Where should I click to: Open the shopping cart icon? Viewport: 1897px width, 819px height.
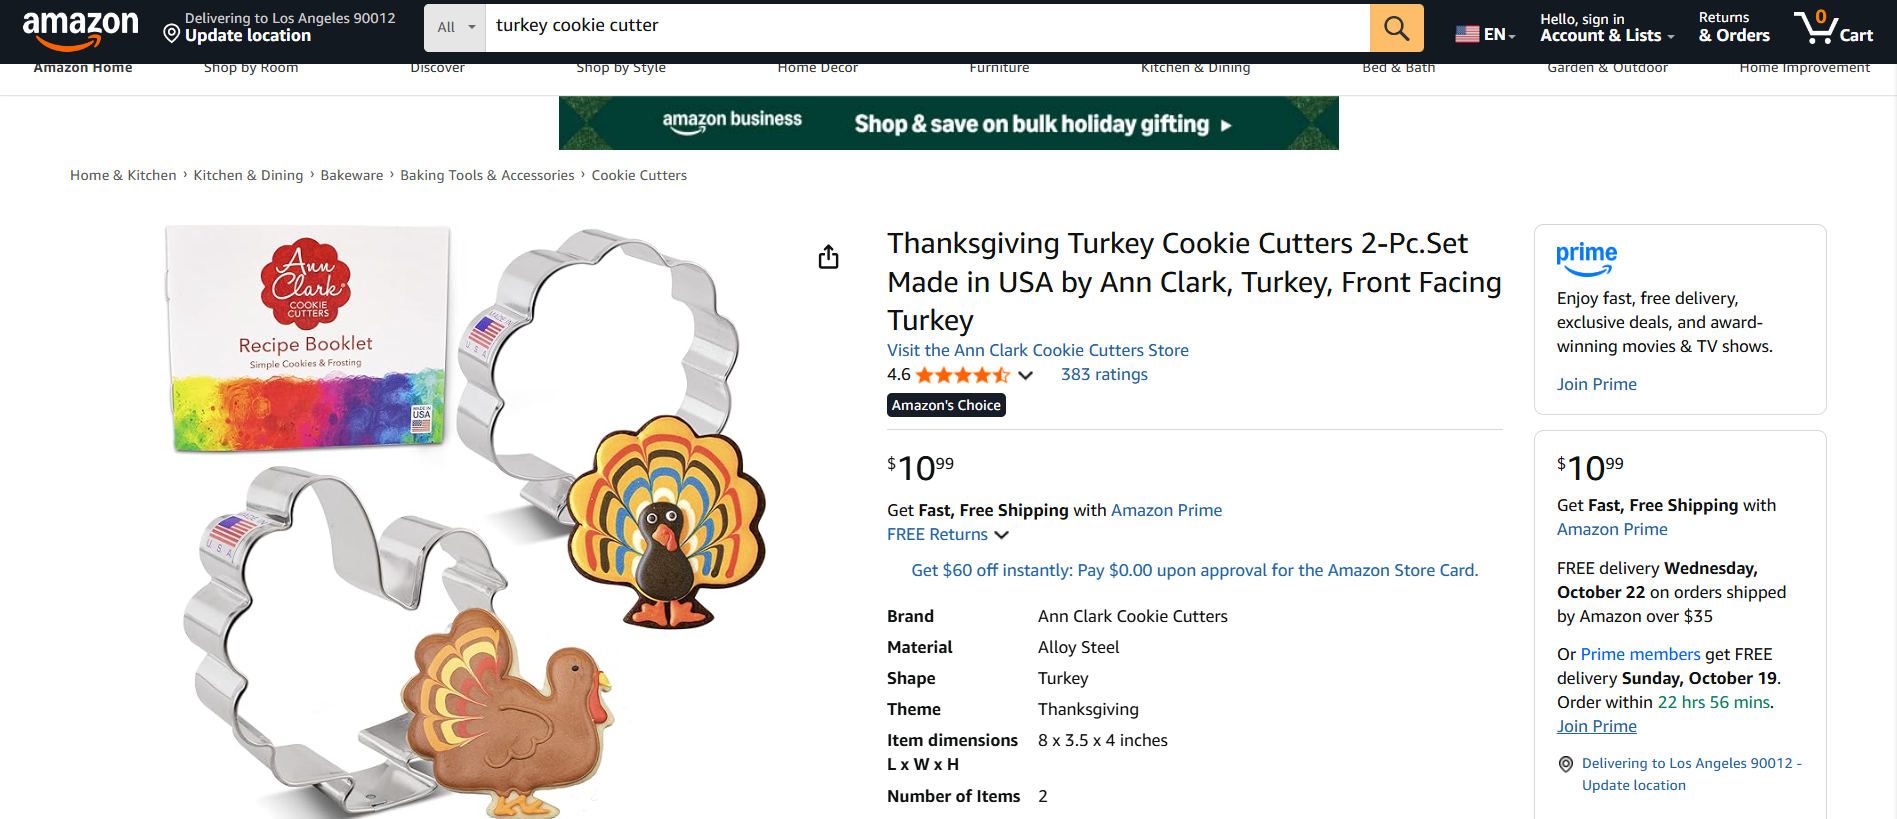(x=1832, y=27)
